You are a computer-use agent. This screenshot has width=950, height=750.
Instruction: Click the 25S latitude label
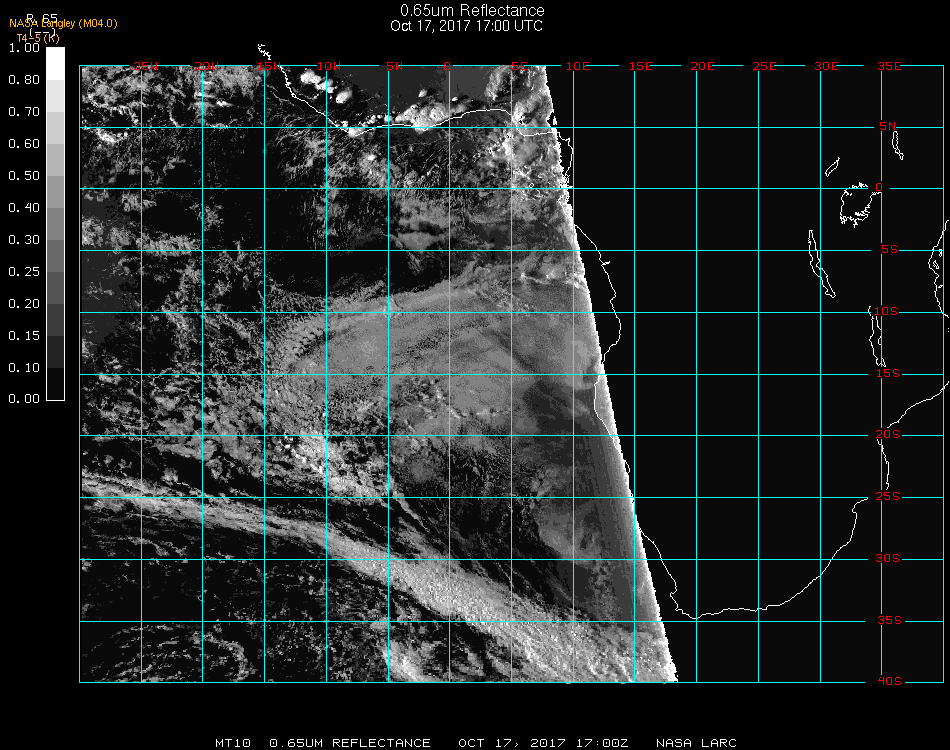(x=888, y=497)
